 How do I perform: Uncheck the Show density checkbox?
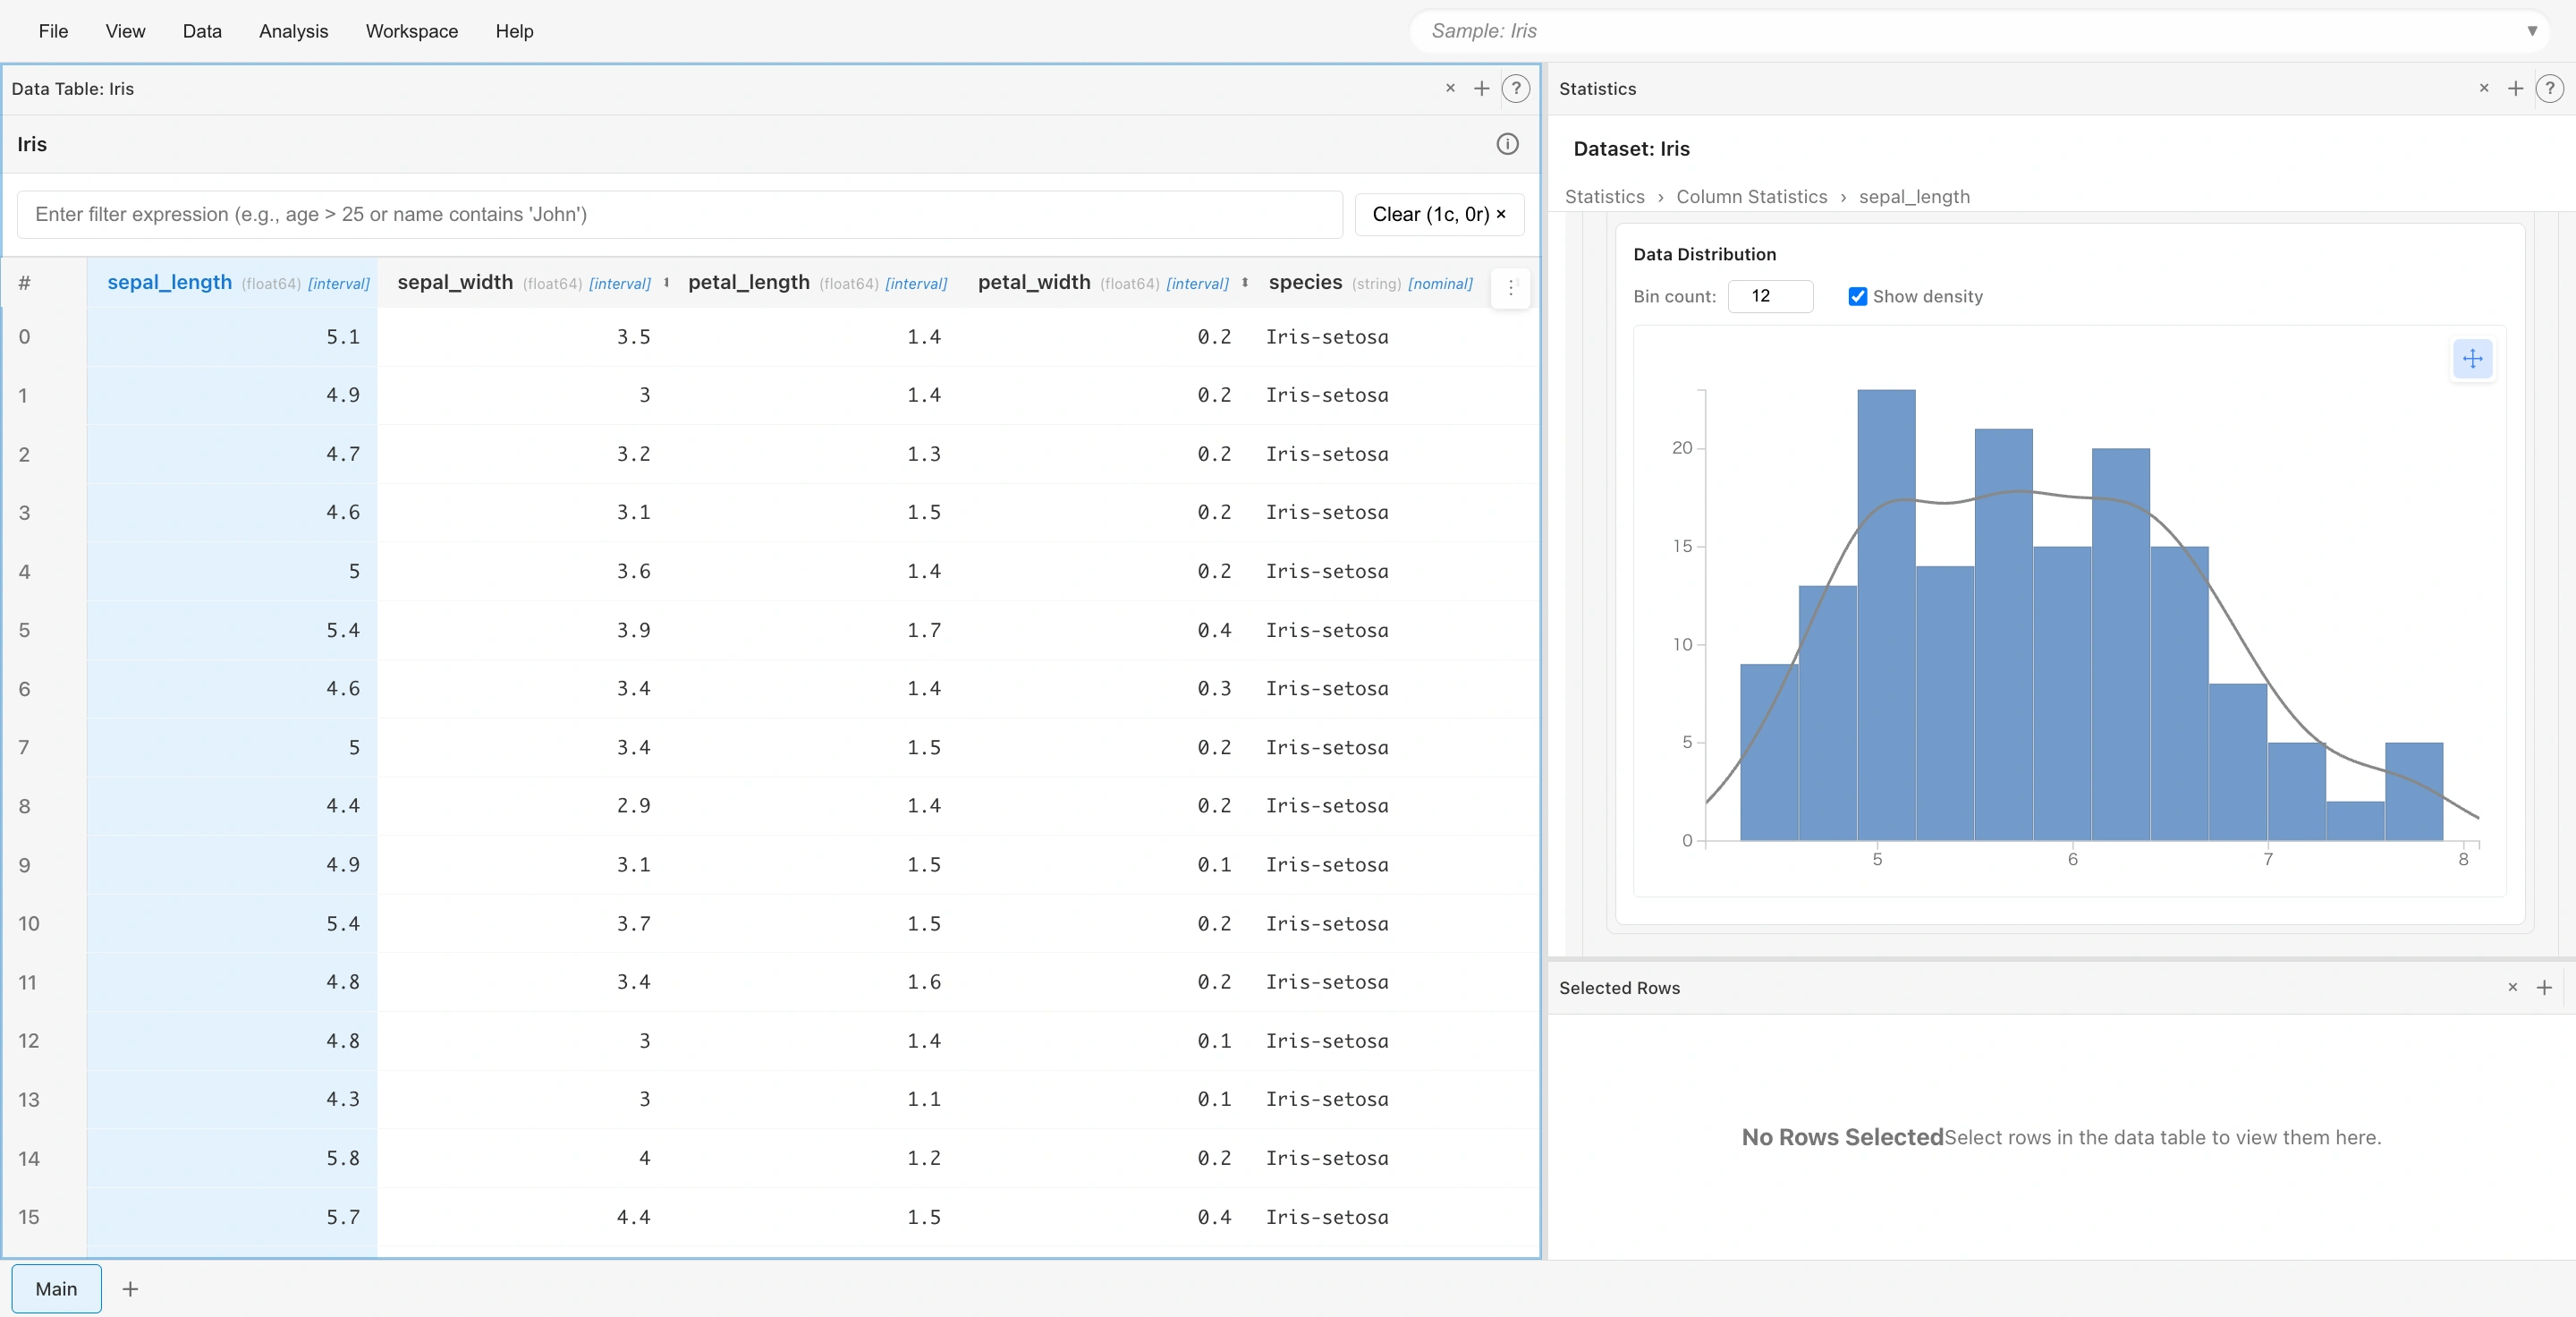1857,296
